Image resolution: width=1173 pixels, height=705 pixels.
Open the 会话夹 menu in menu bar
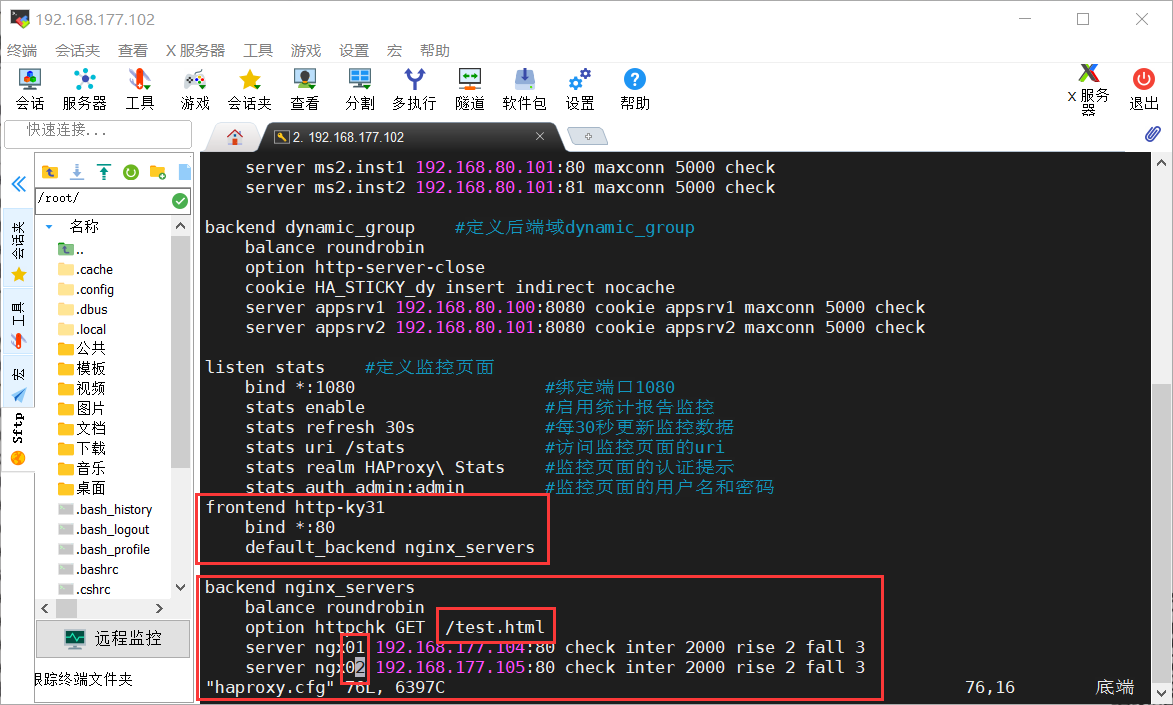point(77,50)
